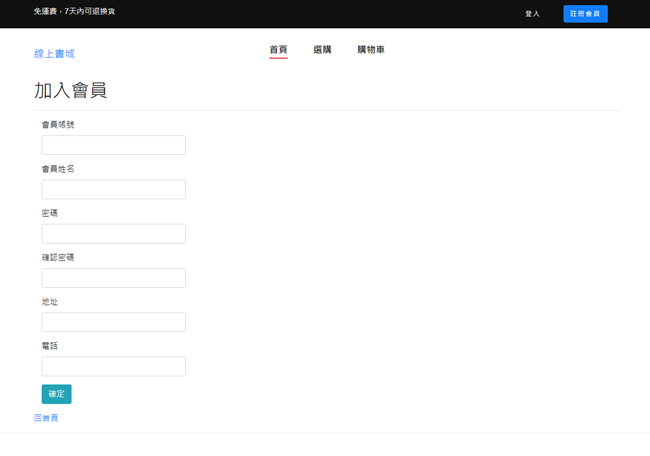Image resolution: width=650 pixels, height=456 pixels.
Task: Open the 選購 nav item
Action: [322, 50]
